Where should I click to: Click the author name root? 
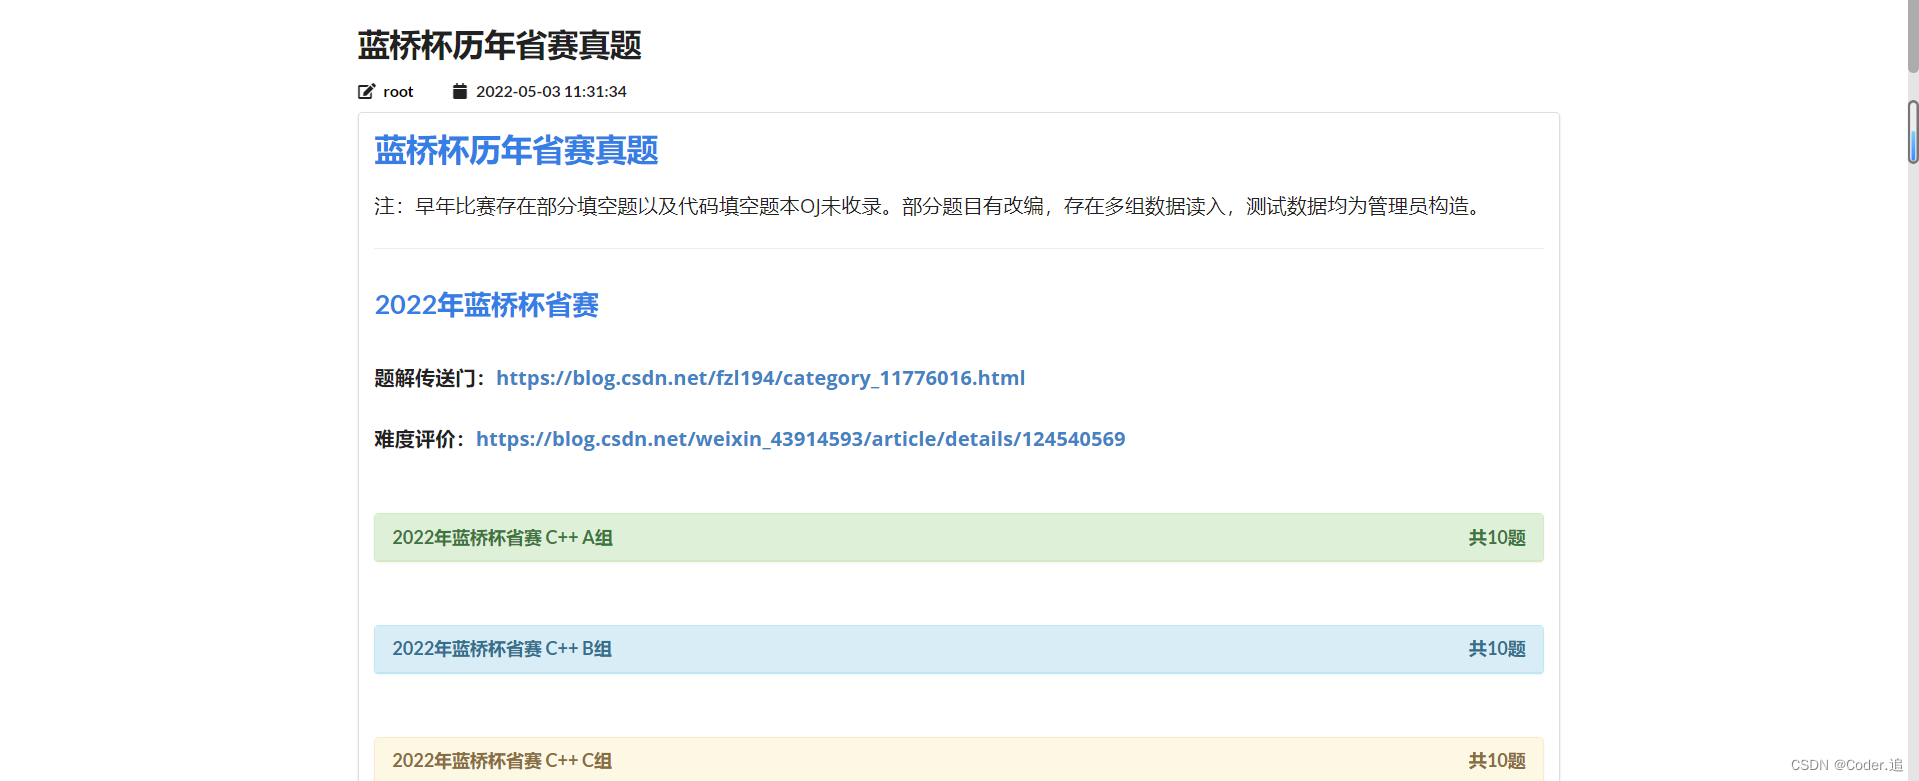click(398, 91)
